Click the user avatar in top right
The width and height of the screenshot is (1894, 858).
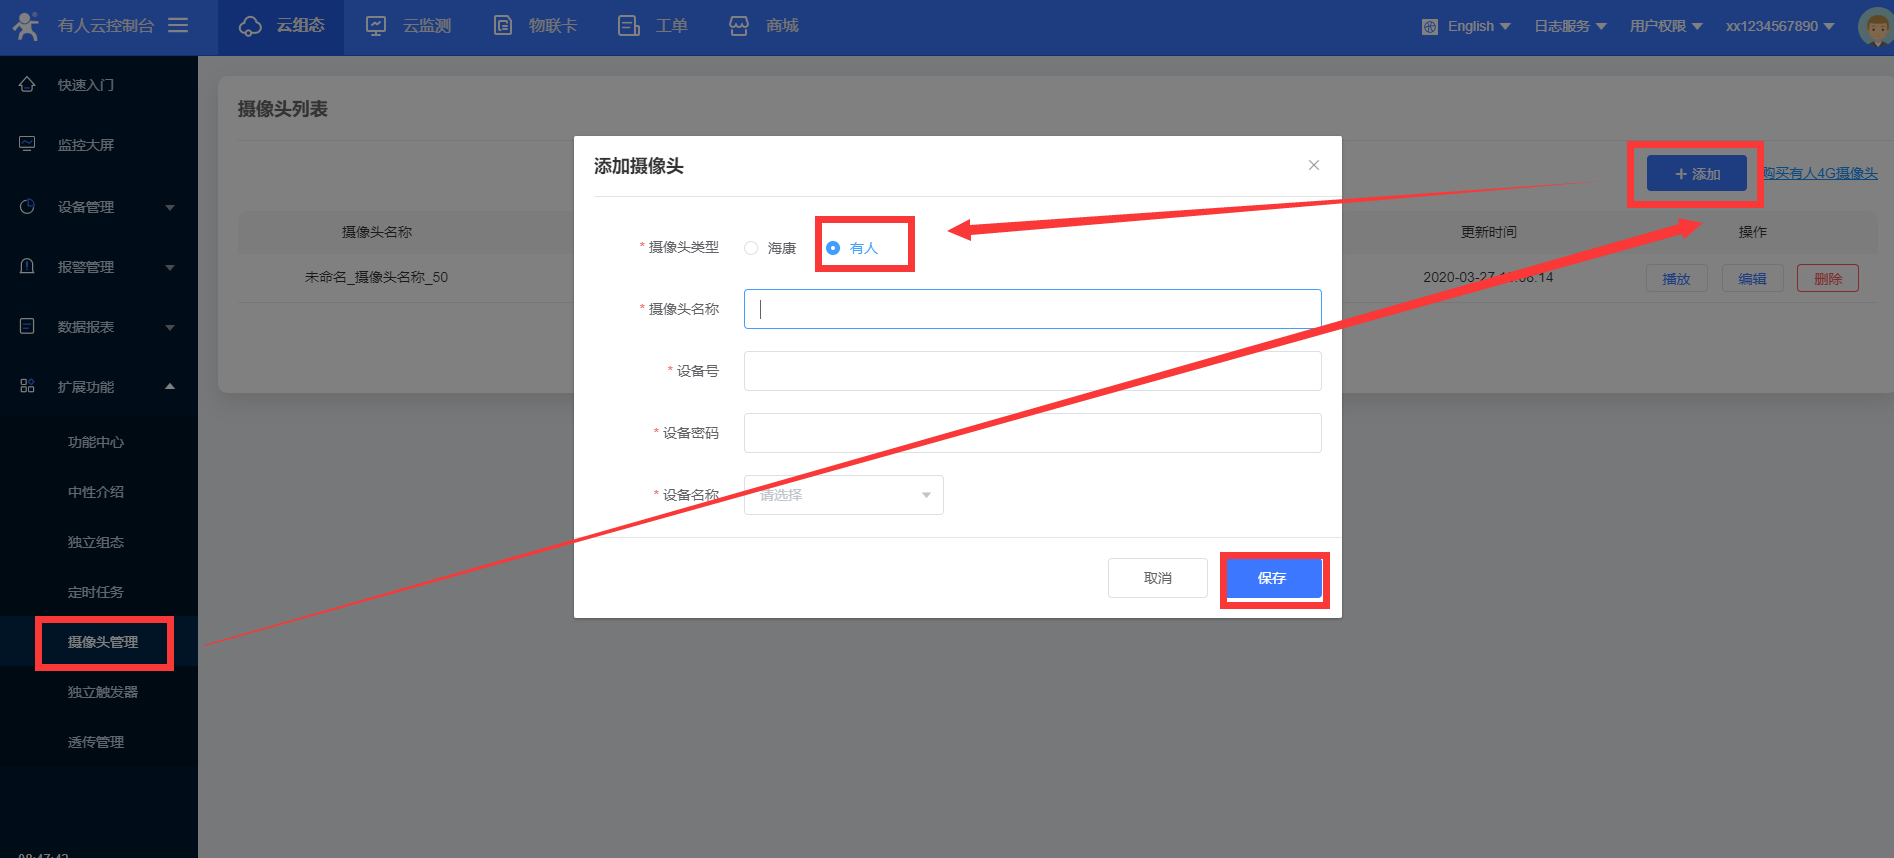pyautogui.click(x=1875, y=27)
